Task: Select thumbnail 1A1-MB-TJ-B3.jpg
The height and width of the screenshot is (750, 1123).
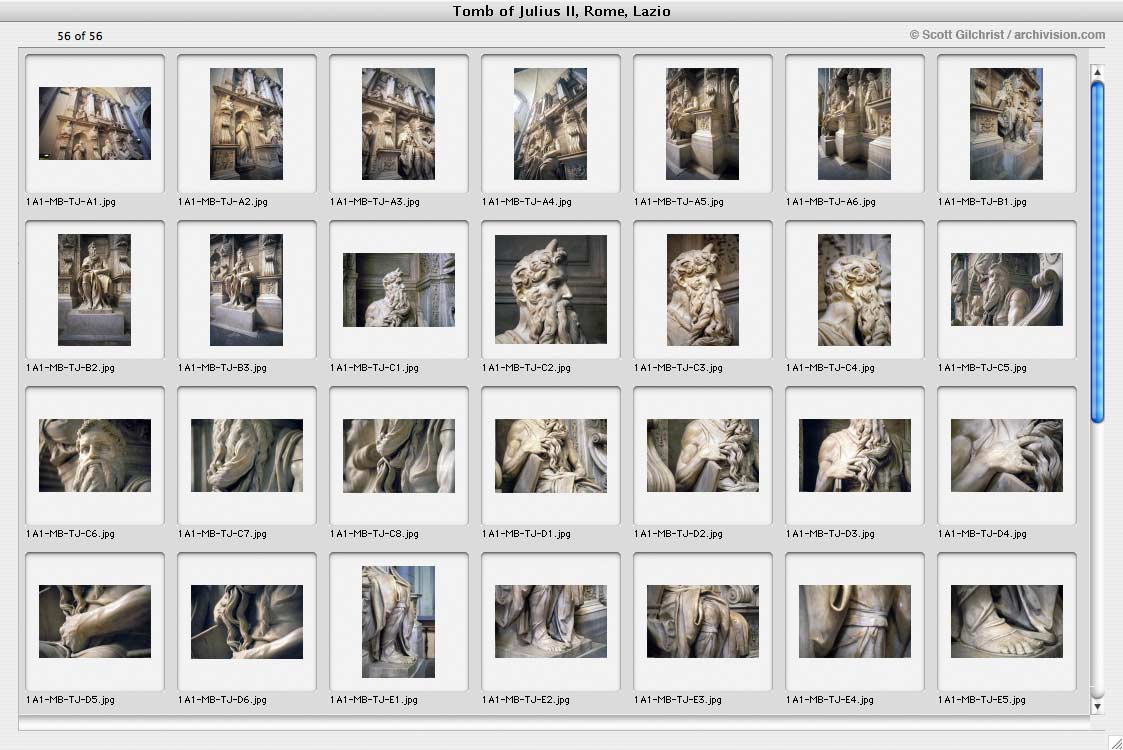Action: [x=246, y=289]
